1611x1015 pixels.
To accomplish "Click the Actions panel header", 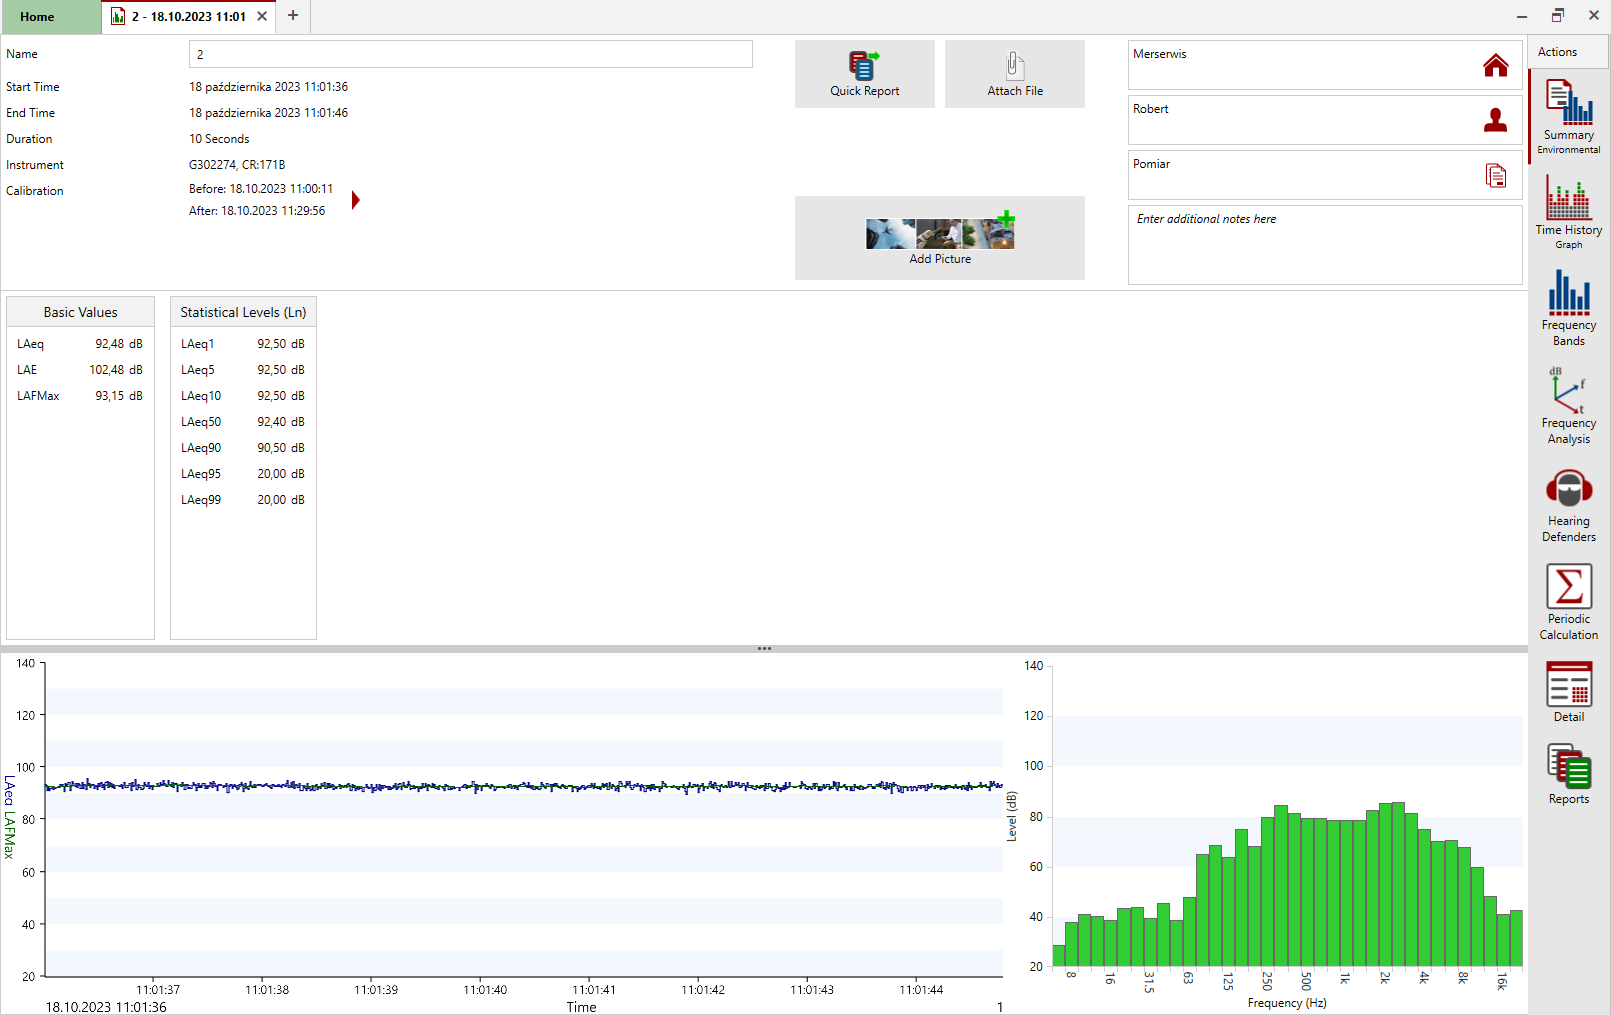I will 1568,52.
